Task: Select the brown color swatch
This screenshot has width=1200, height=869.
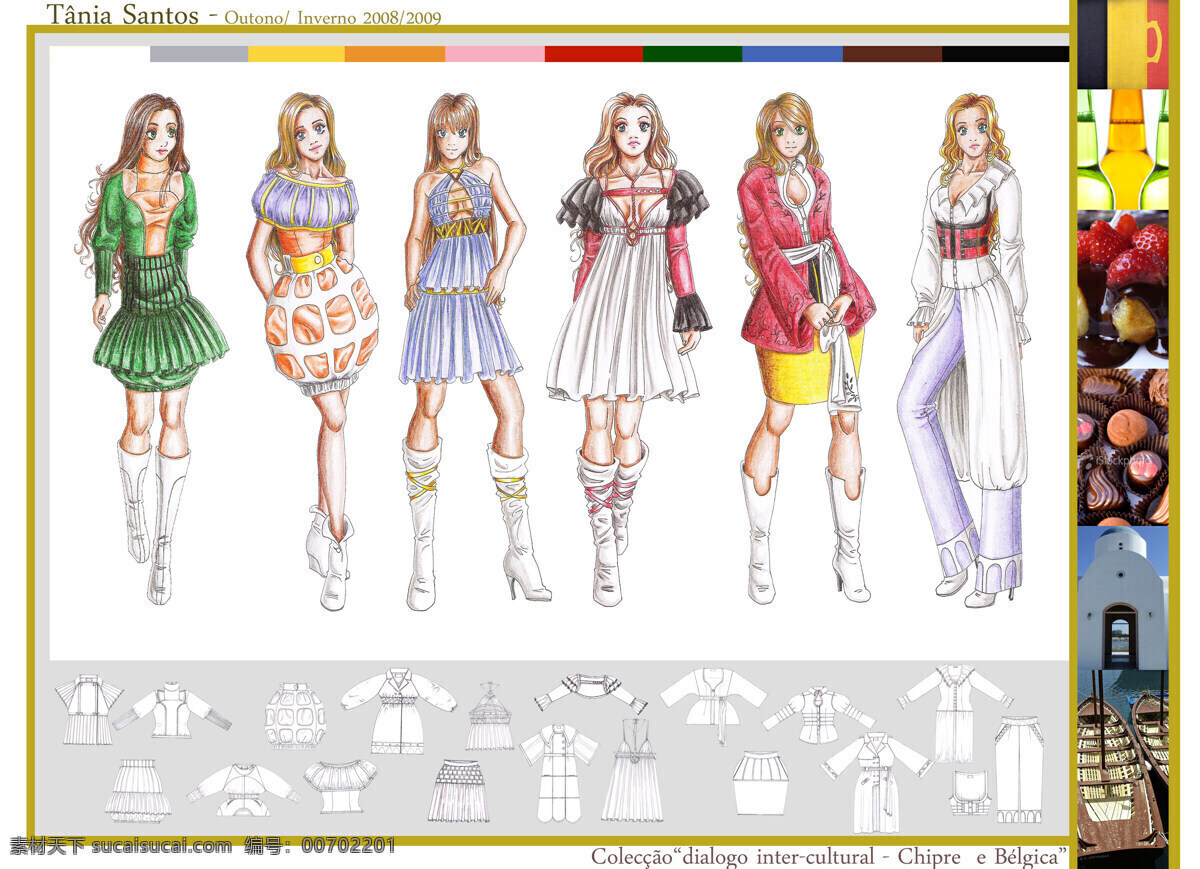Action: coord(892,54)
